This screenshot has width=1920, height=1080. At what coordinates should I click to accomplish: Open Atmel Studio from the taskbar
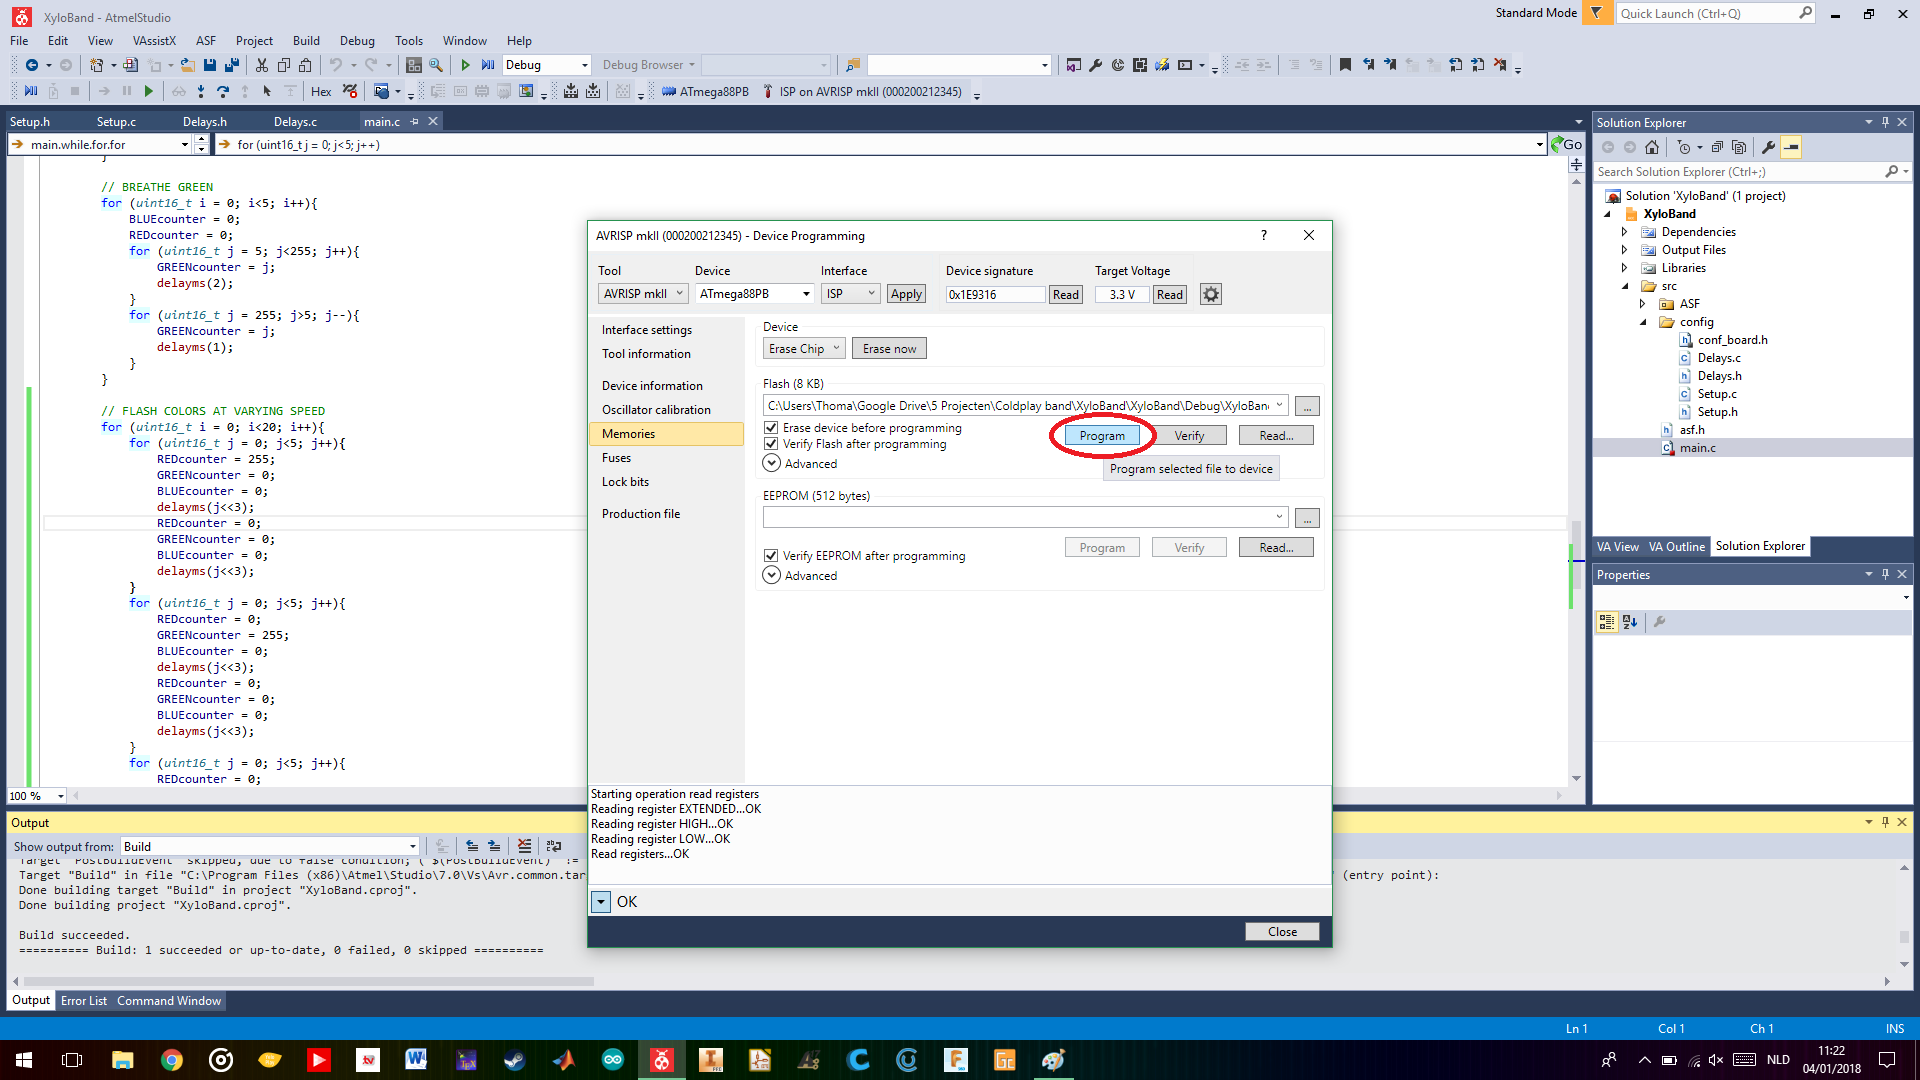(662, 1060)
